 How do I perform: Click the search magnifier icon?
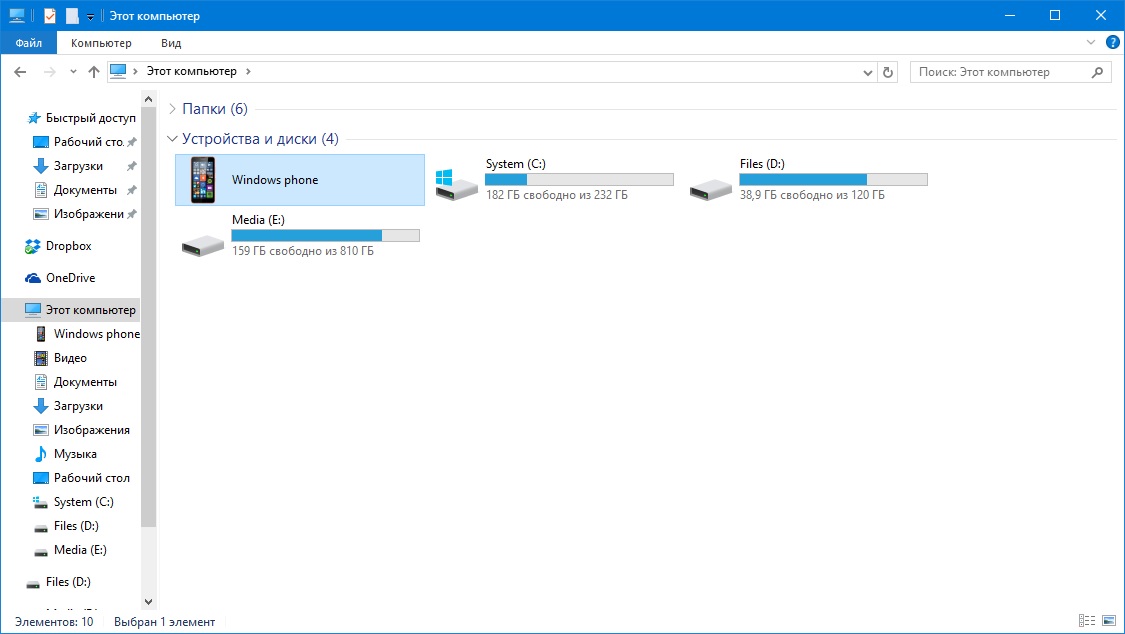[x=1097, y=72]
